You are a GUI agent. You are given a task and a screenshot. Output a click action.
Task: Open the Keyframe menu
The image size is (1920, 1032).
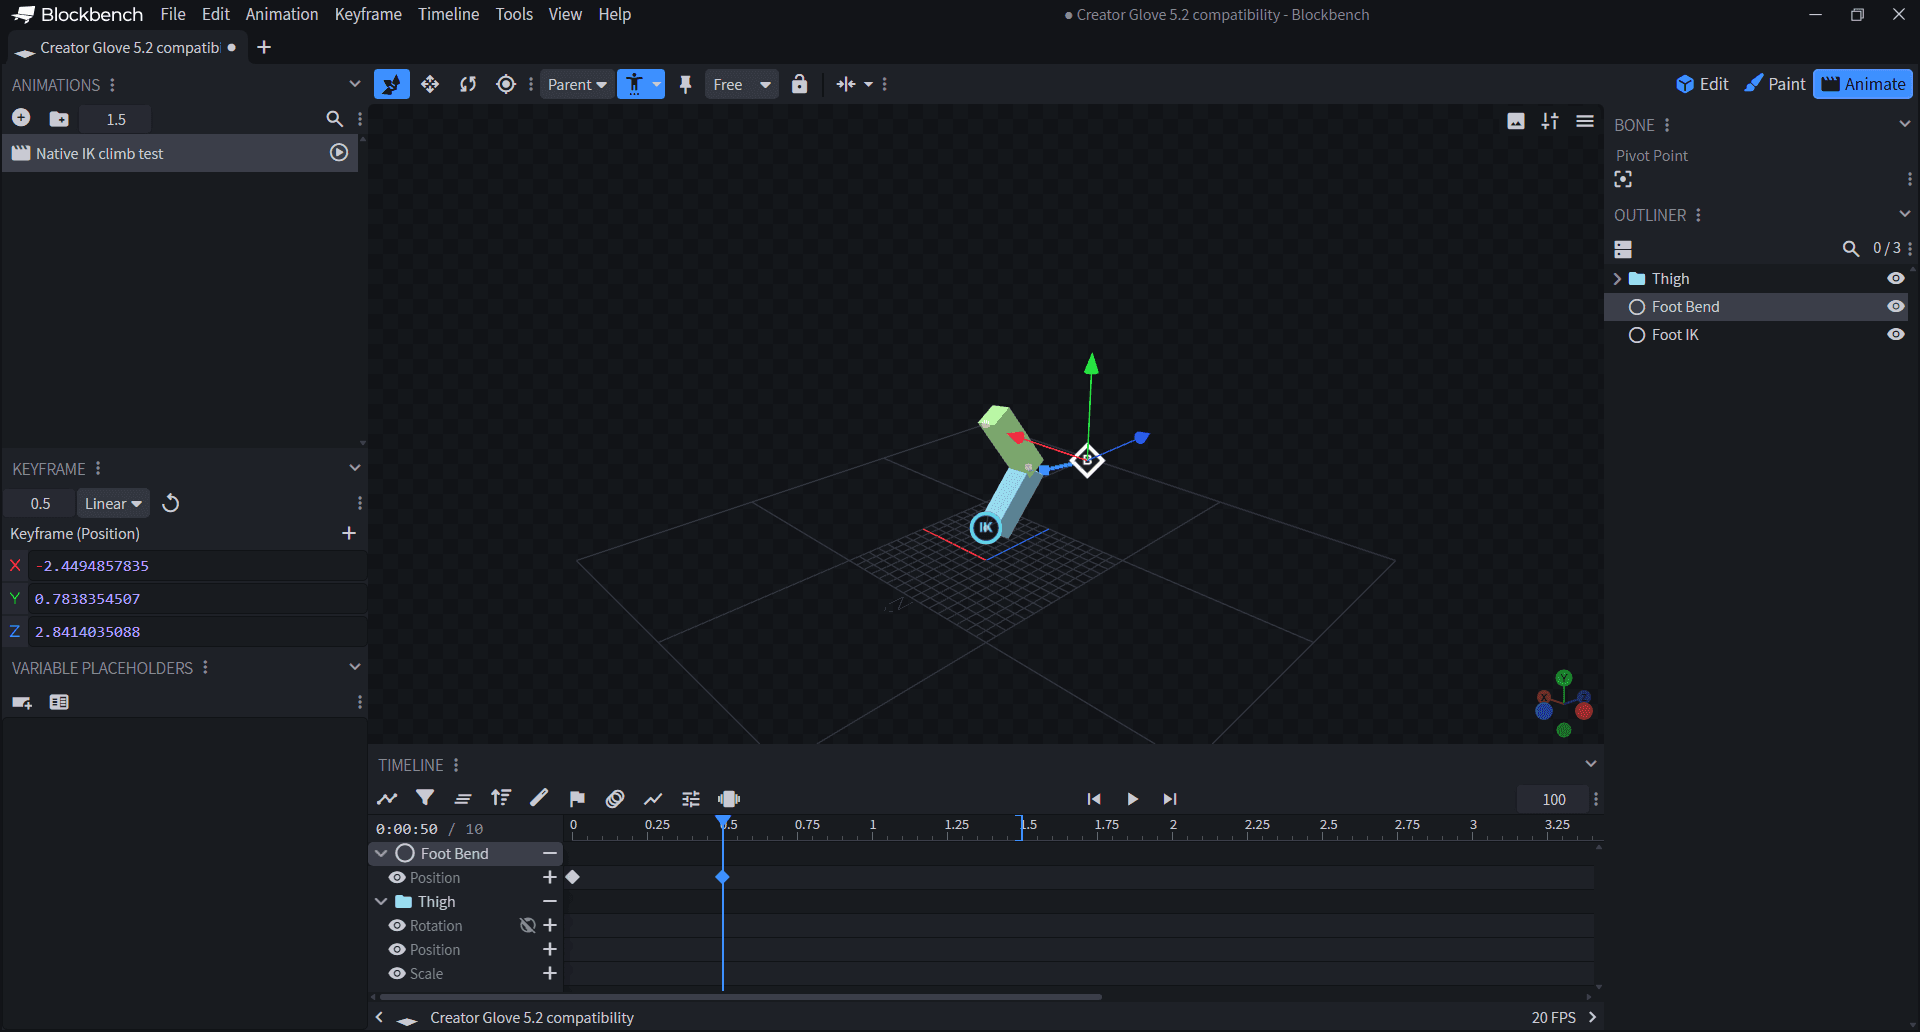(x=367, y=14)
